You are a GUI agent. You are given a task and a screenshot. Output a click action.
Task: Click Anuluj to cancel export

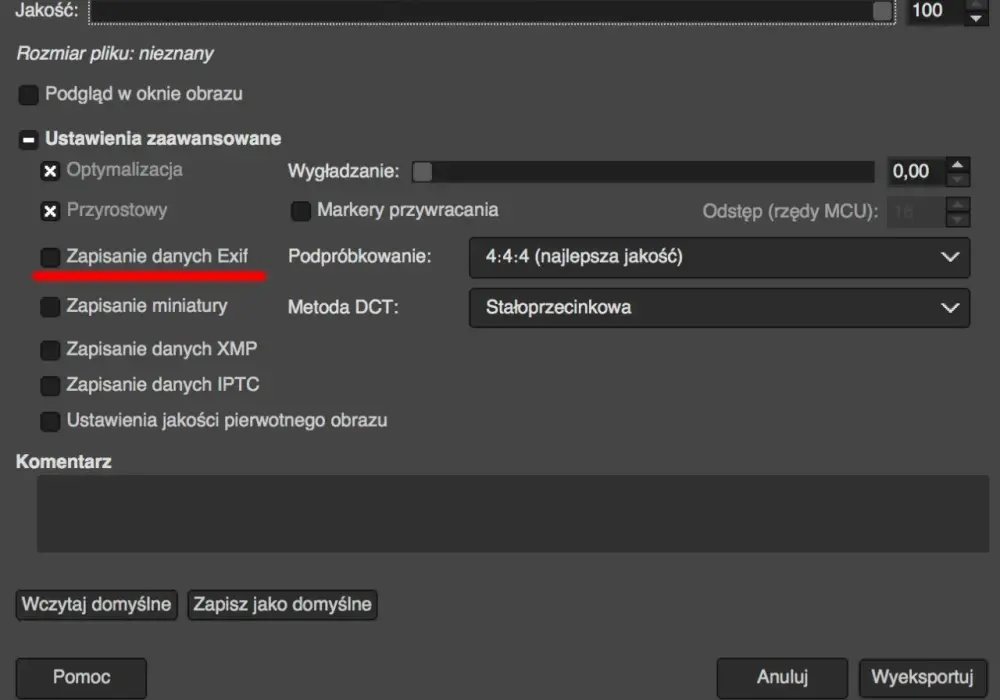(783, 678)
